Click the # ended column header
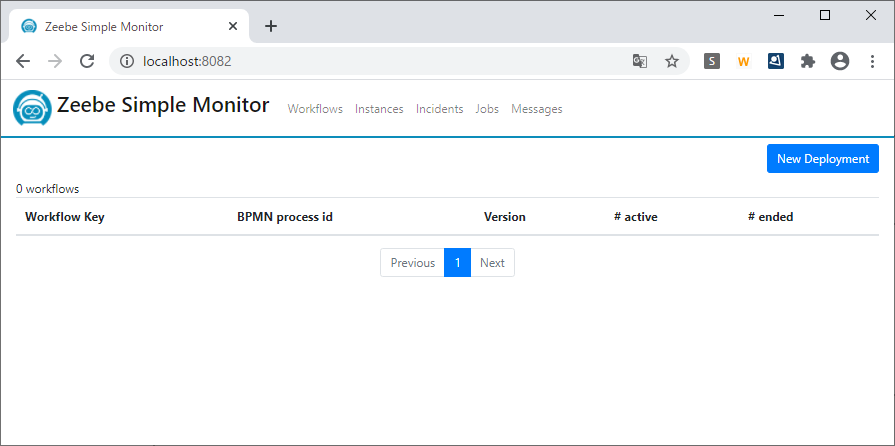 [770, 217]
